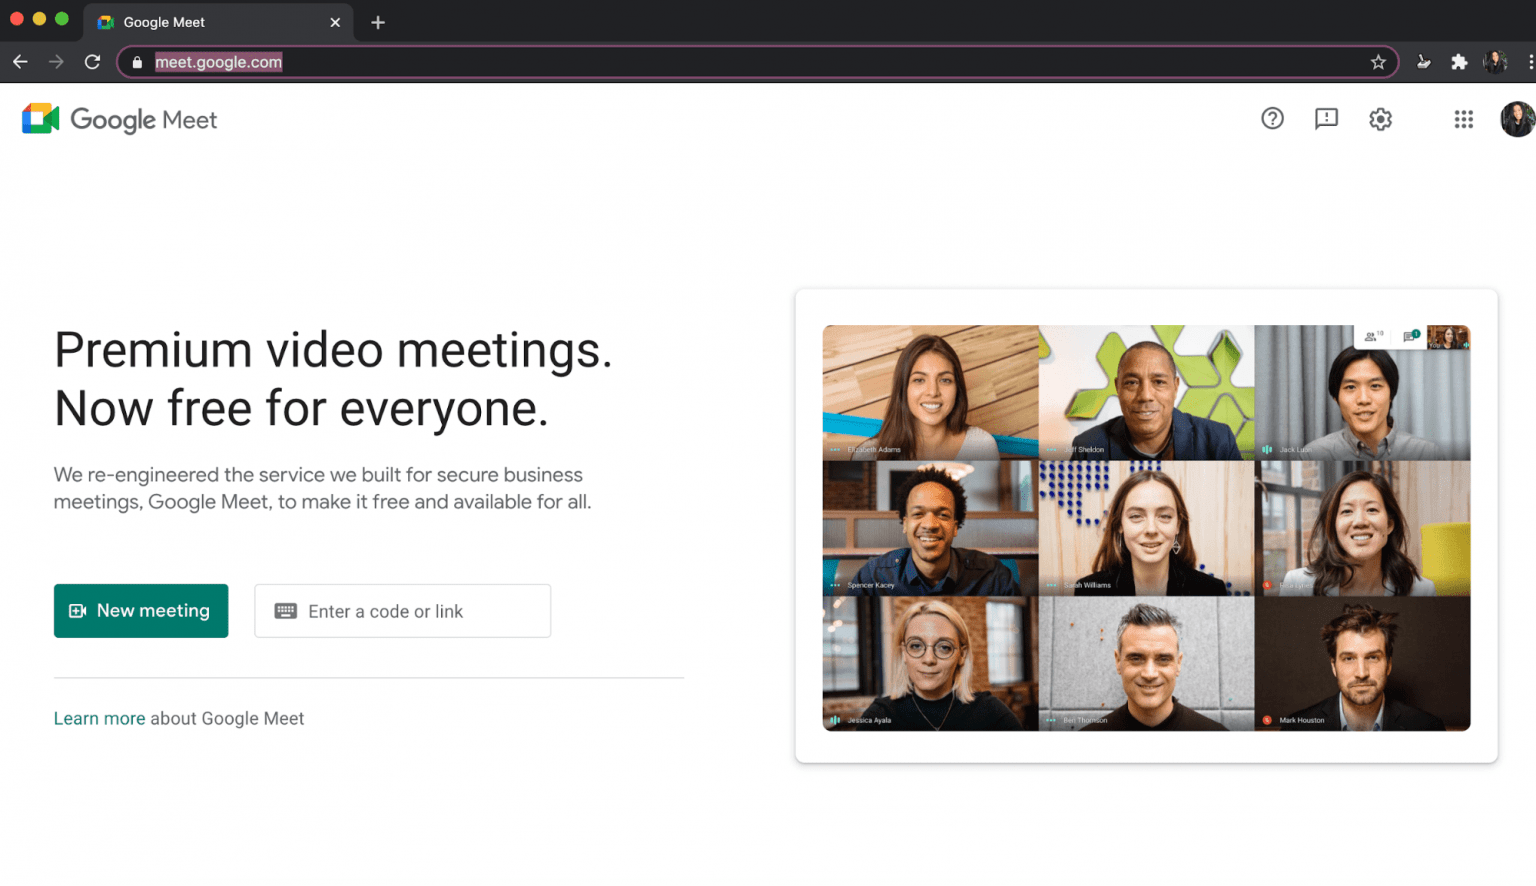The image size is (1536, 886).
Task: Open the help question mark menu
Action: [x=1272, y=119]
